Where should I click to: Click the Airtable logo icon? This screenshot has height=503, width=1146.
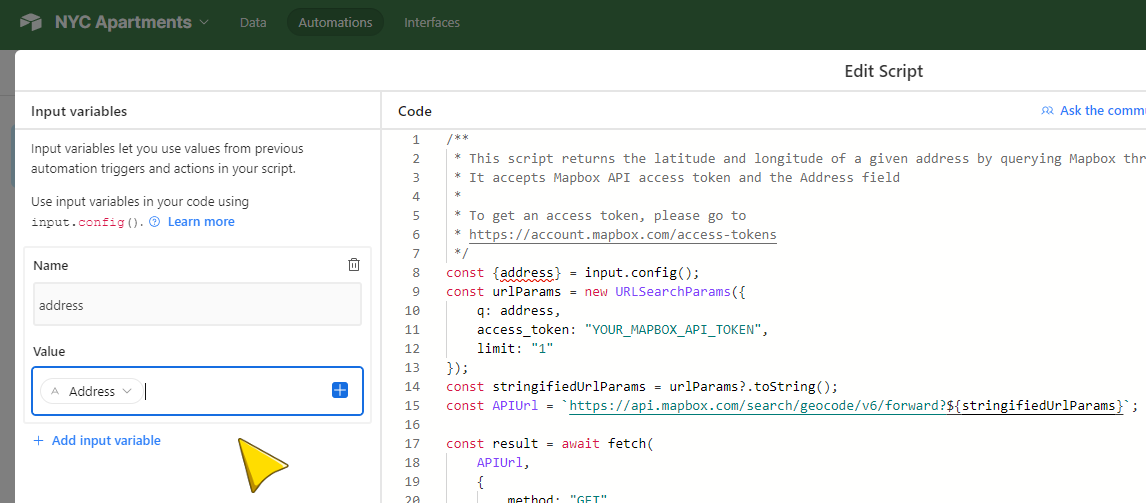[x=31, y=22]
